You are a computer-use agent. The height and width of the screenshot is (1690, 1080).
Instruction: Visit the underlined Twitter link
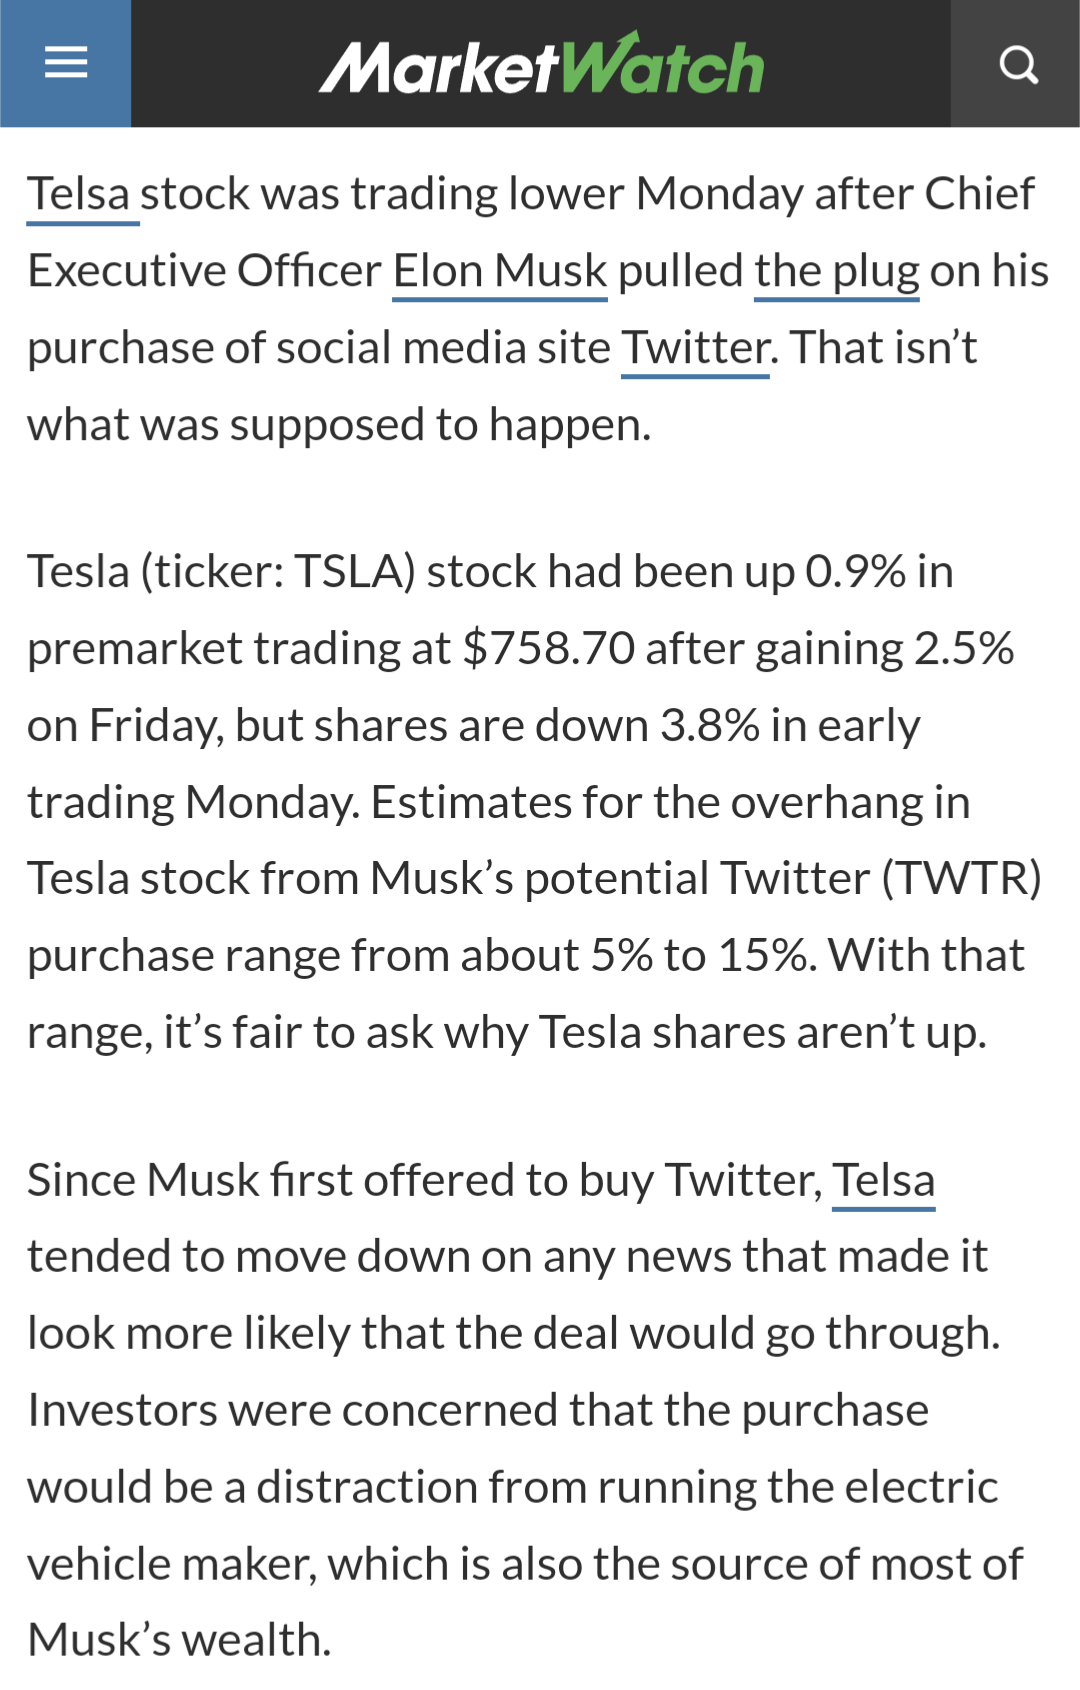click(696, 348)
